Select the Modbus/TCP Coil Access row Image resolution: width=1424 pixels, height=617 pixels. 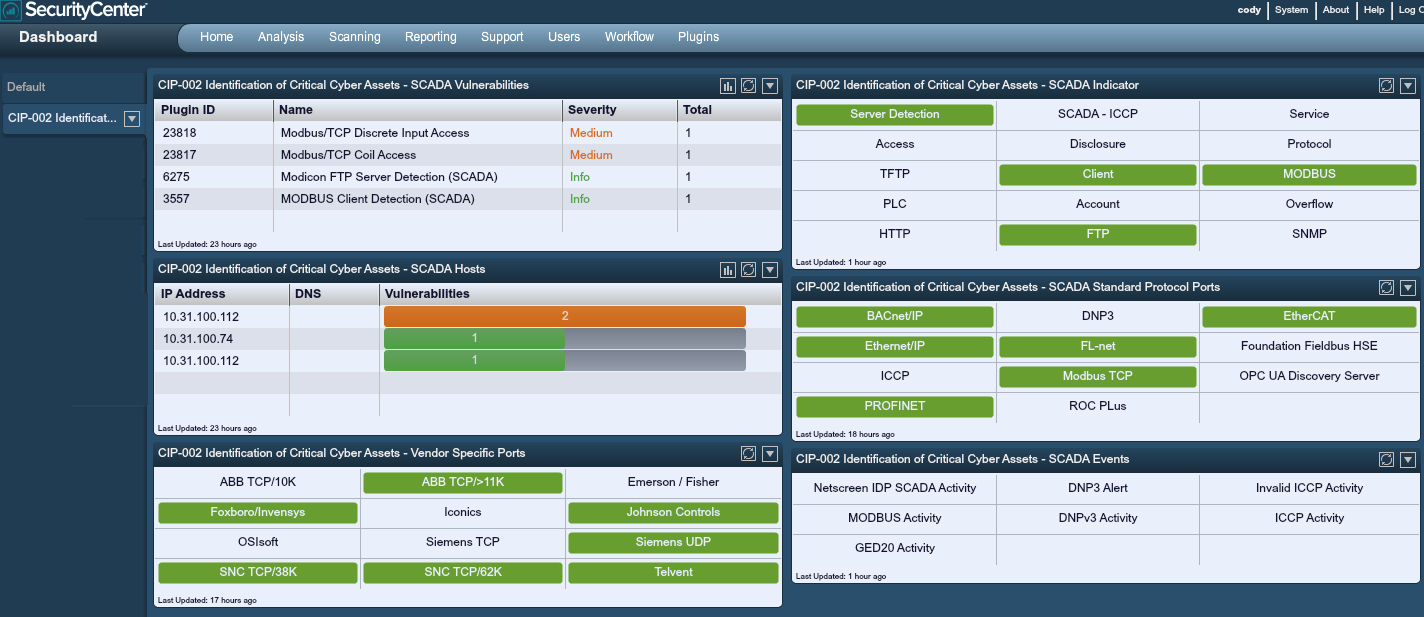tap(468, 155)
